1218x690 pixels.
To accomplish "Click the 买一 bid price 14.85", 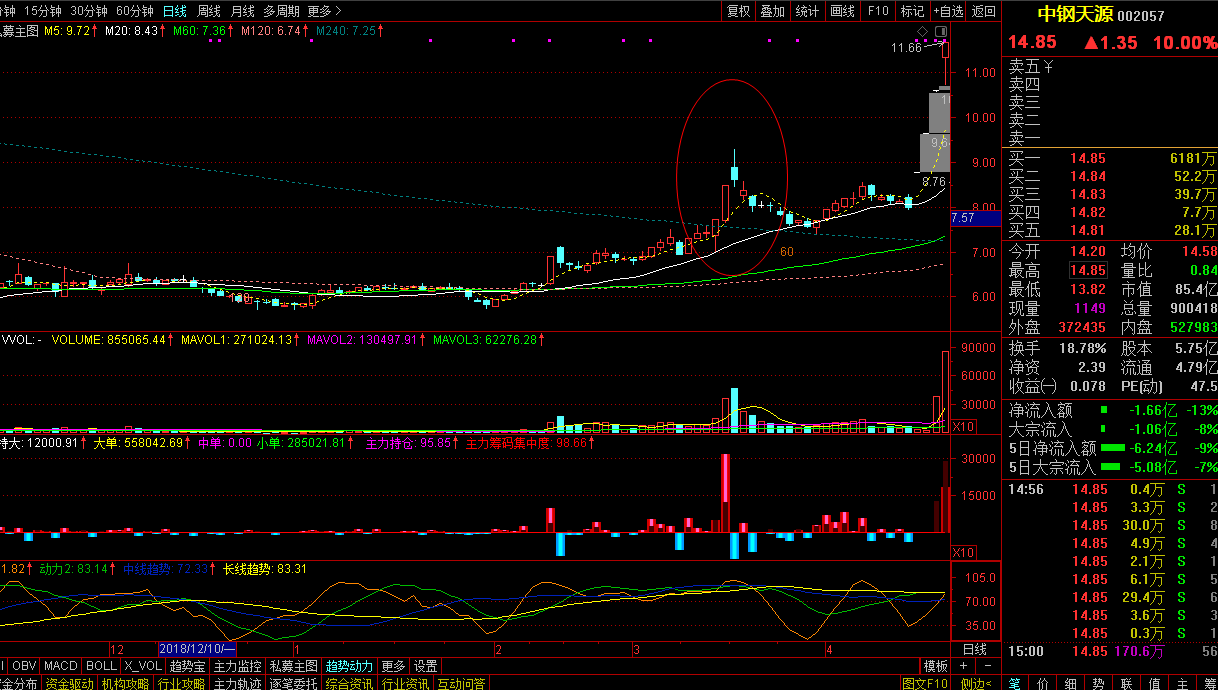I will point(1089,158).
